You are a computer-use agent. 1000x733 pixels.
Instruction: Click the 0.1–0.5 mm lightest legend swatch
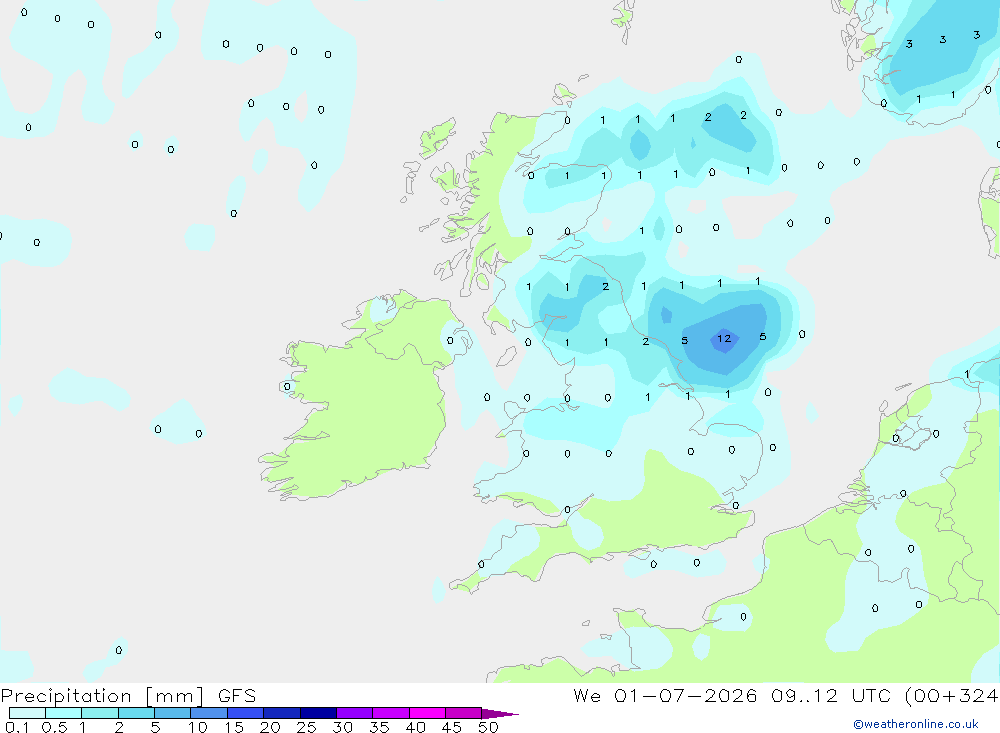(x=27, y=713)
